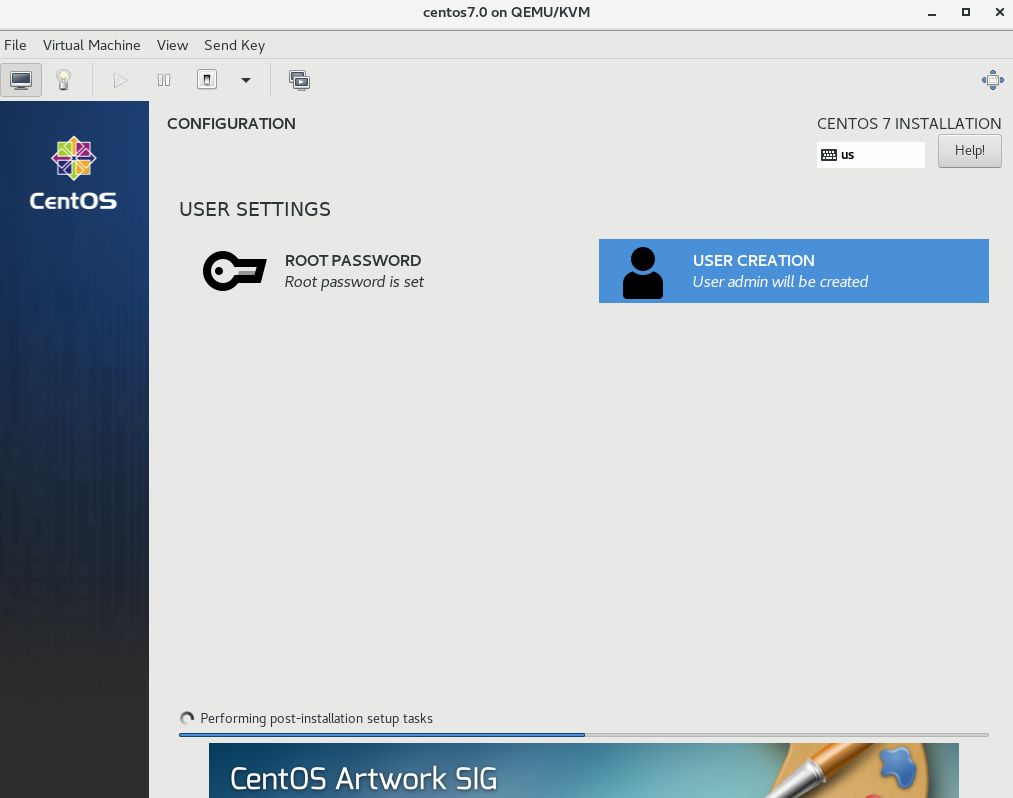Power on the virtual machine

(x=120, y=80)
